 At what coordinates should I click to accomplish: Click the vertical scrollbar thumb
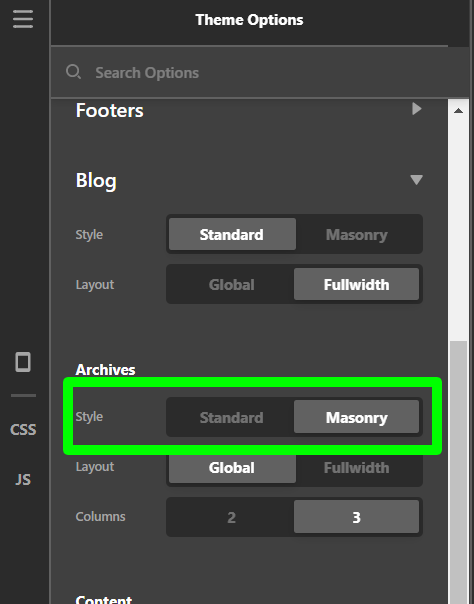458,472
